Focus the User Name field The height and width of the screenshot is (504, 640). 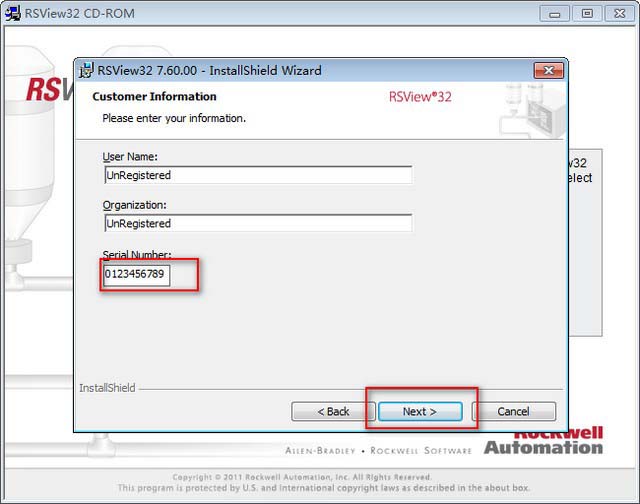point(258,175)
